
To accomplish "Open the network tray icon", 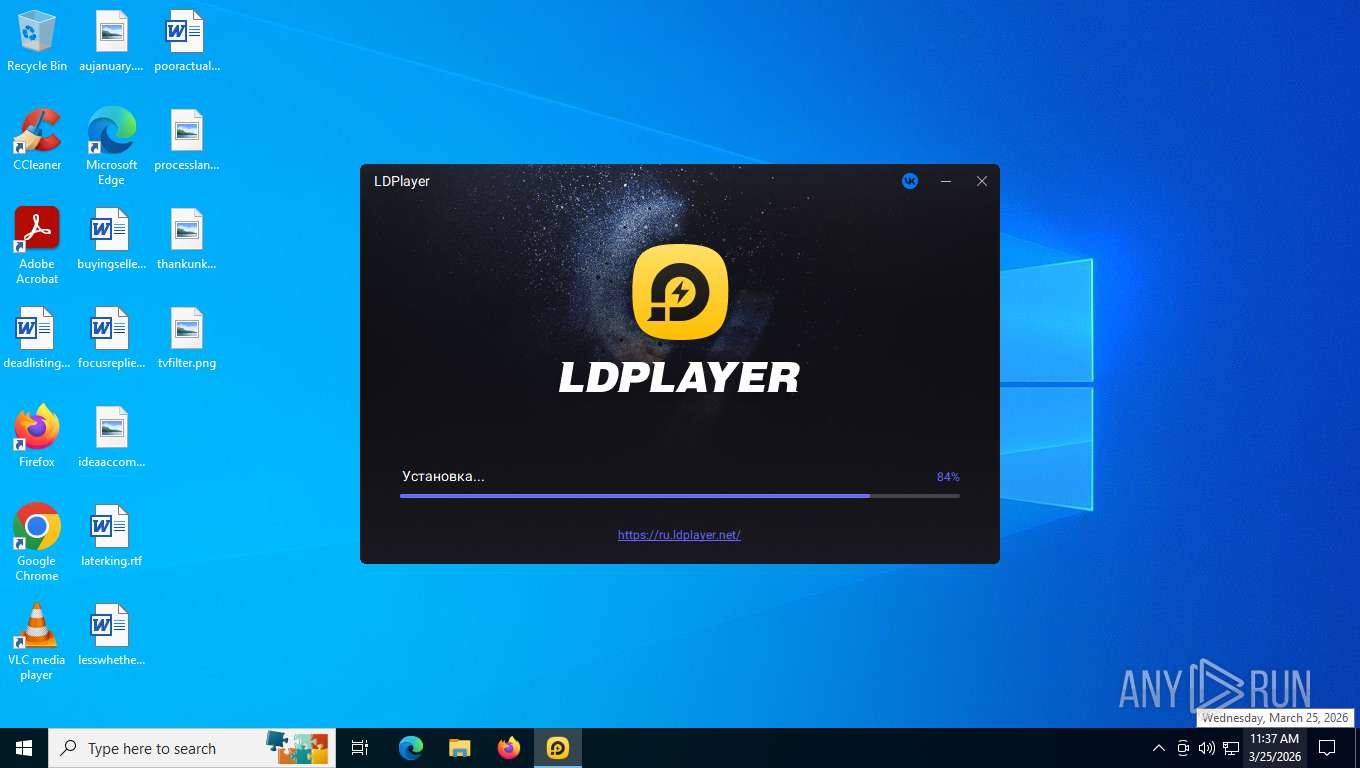I will [1231, 748].
